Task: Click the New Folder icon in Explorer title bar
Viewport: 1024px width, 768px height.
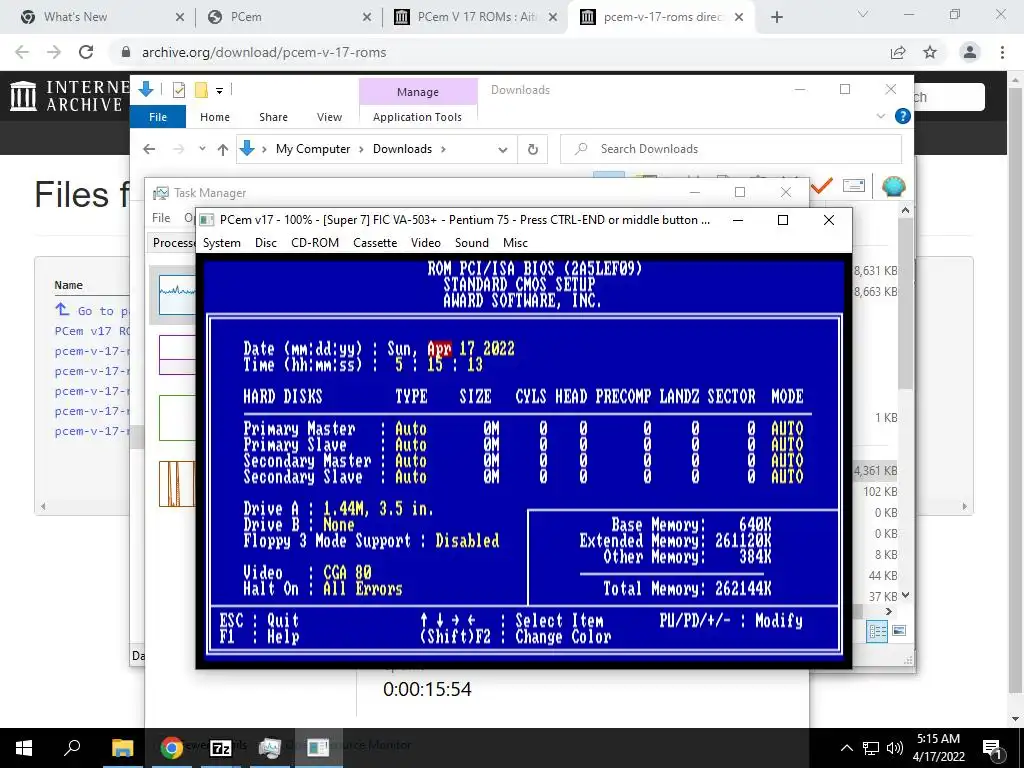Action: (x=201, y=90)
